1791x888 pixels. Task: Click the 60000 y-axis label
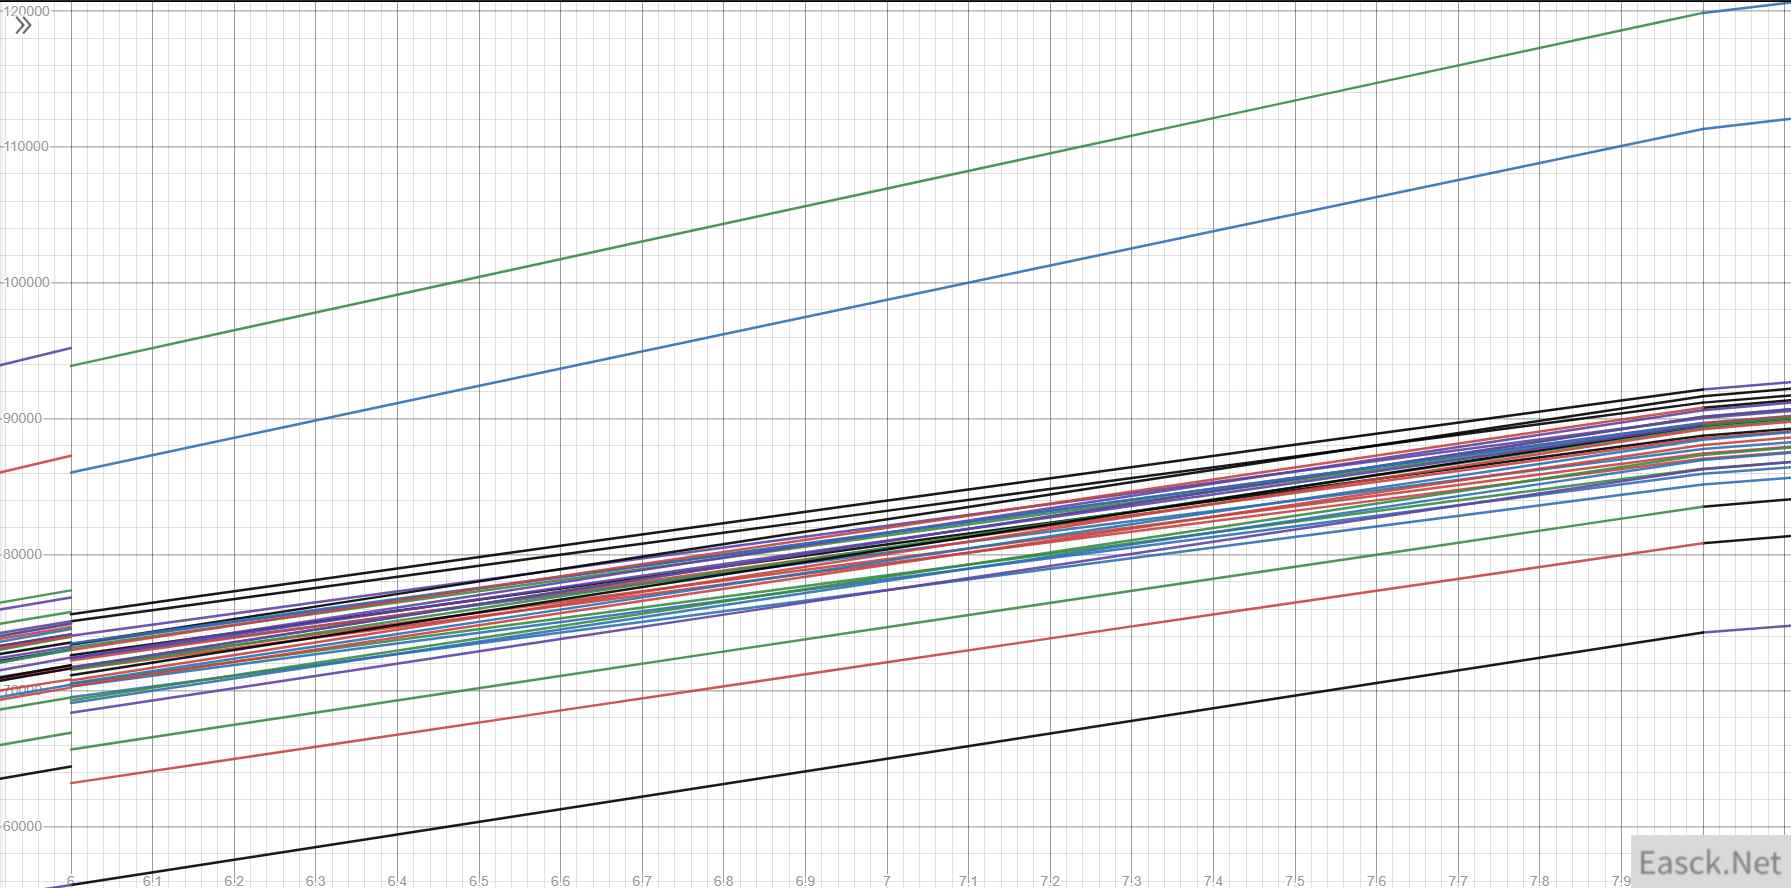click(24, 827)
